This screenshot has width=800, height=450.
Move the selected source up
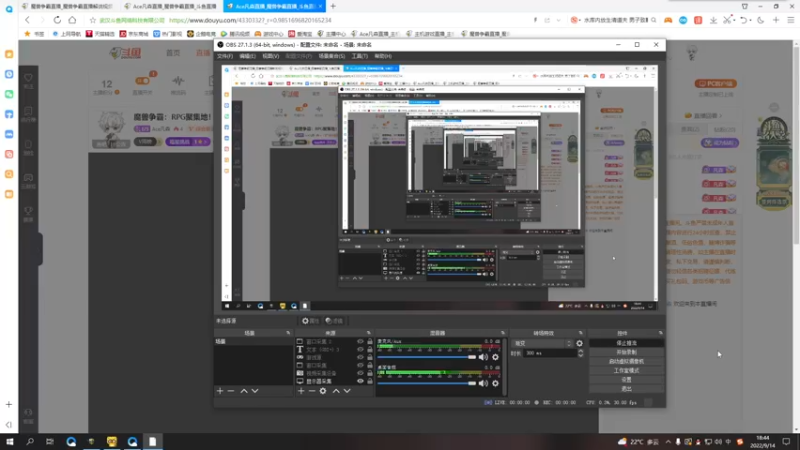point(336,391)
